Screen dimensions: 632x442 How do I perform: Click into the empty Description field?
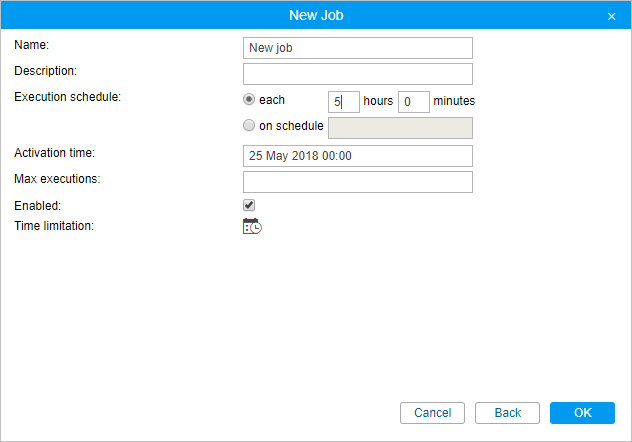click(358, 74)
